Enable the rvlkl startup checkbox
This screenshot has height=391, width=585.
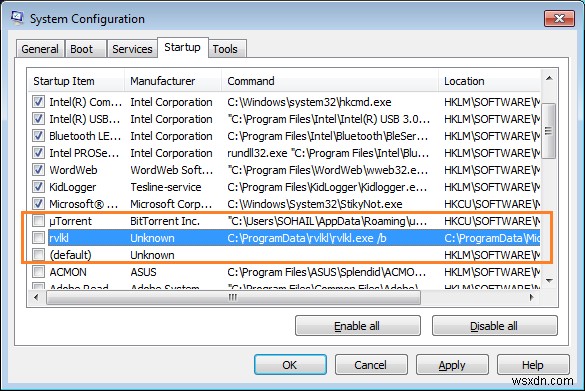click(x=38, y=238)
